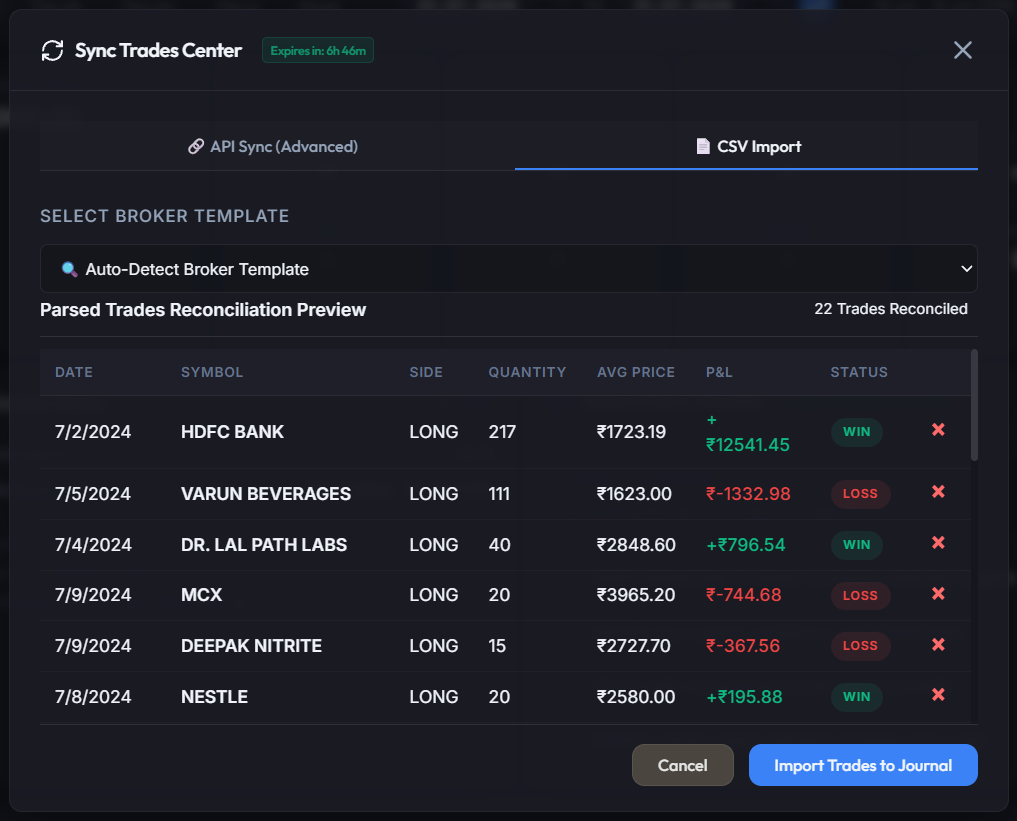Click the LOSS badge for DEEPAK NITRITE

861,646
